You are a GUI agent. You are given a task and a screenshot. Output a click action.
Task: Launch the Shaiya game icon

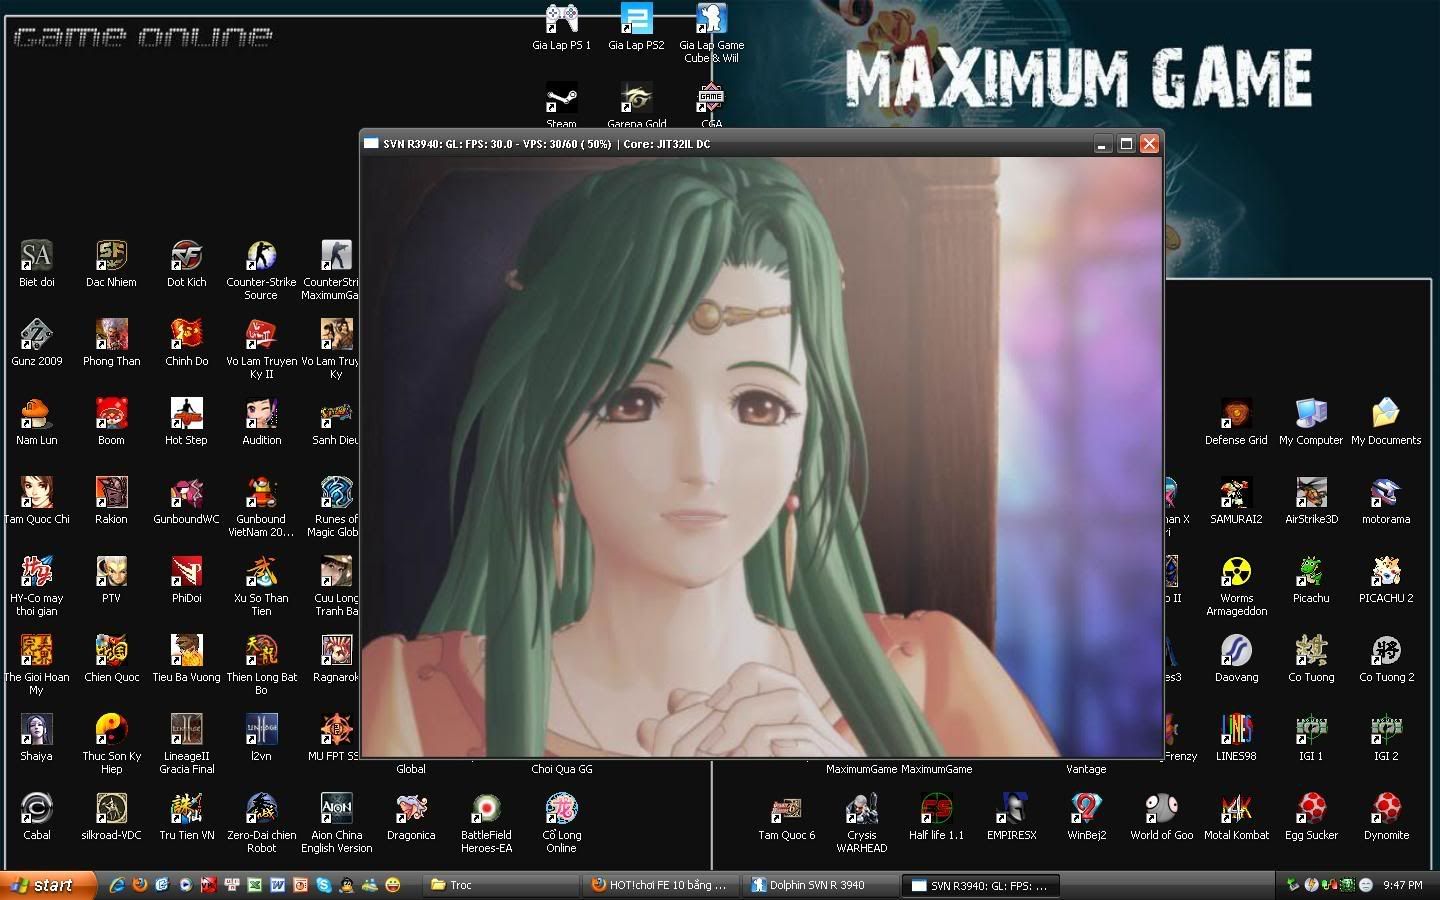pos(36,730)
